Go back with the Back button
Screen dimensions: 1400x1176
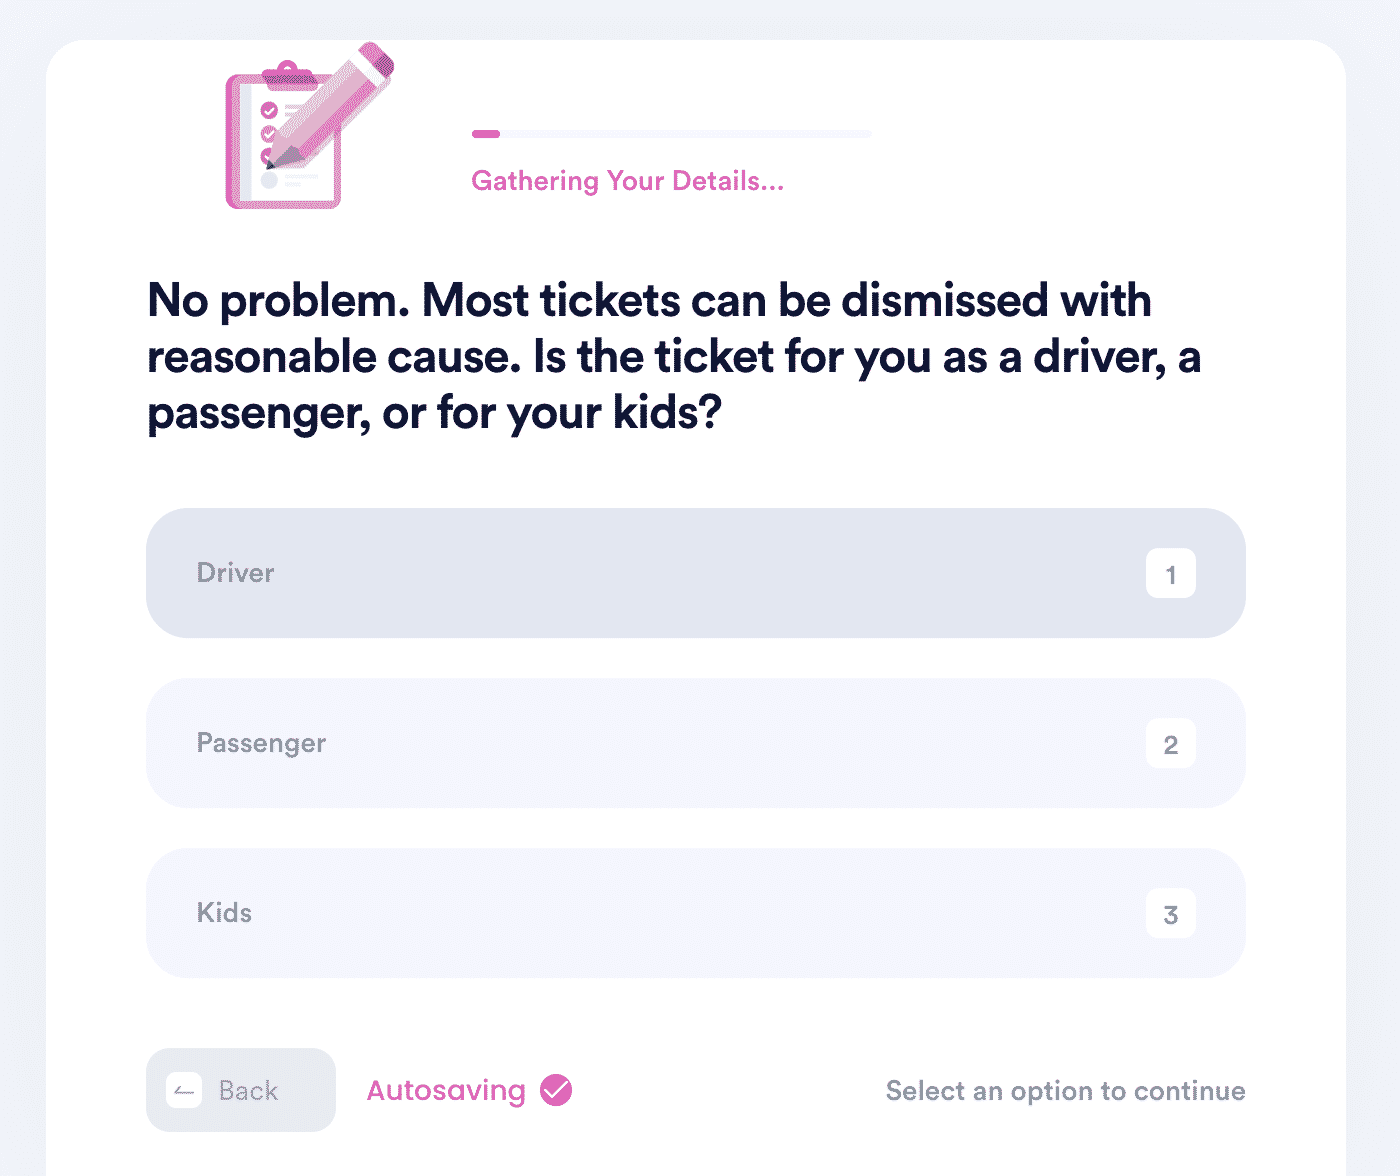coord(241,1090)
